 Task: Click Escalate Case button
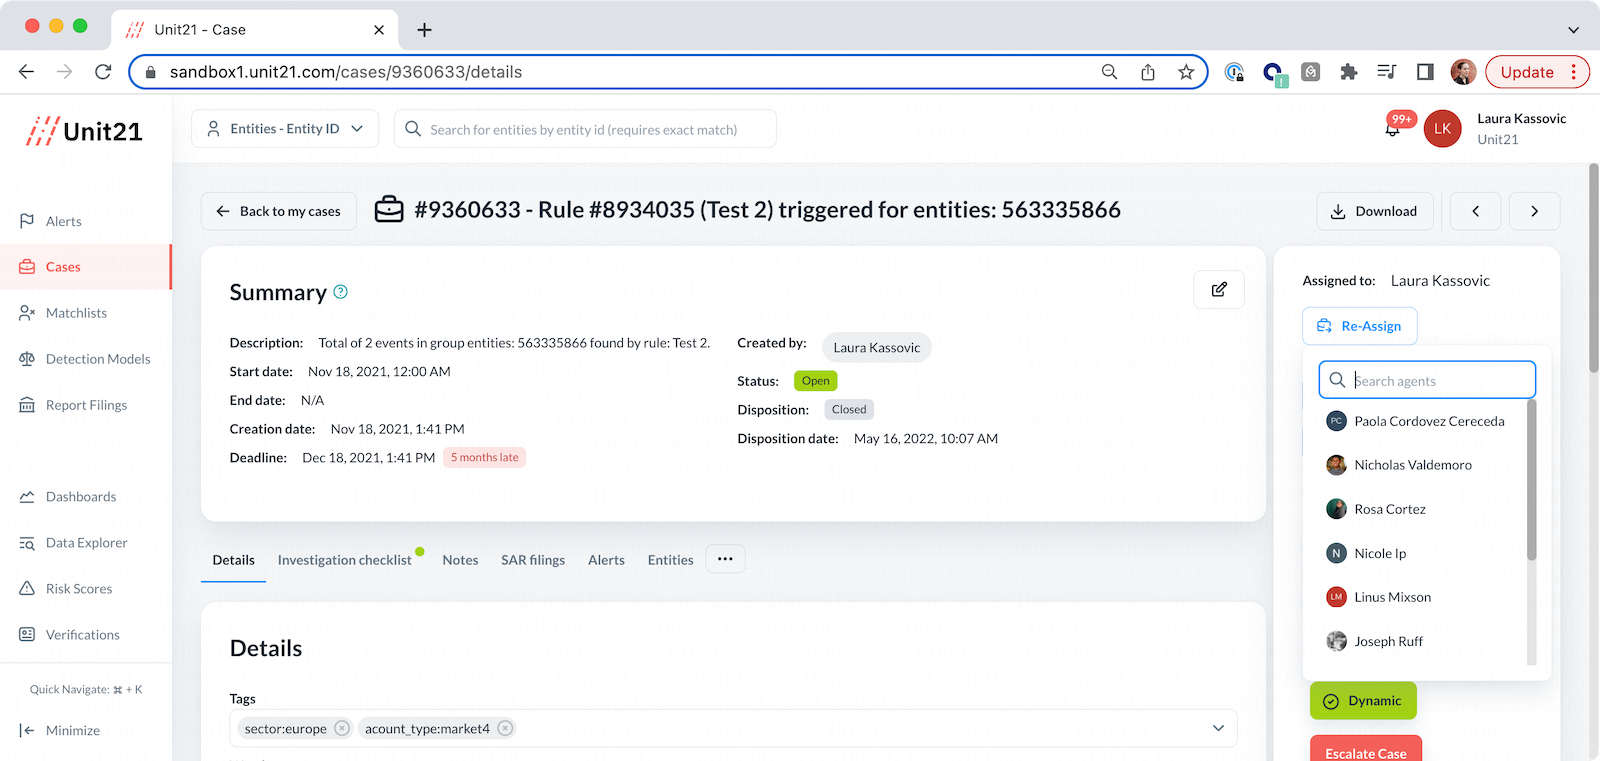1366,749
